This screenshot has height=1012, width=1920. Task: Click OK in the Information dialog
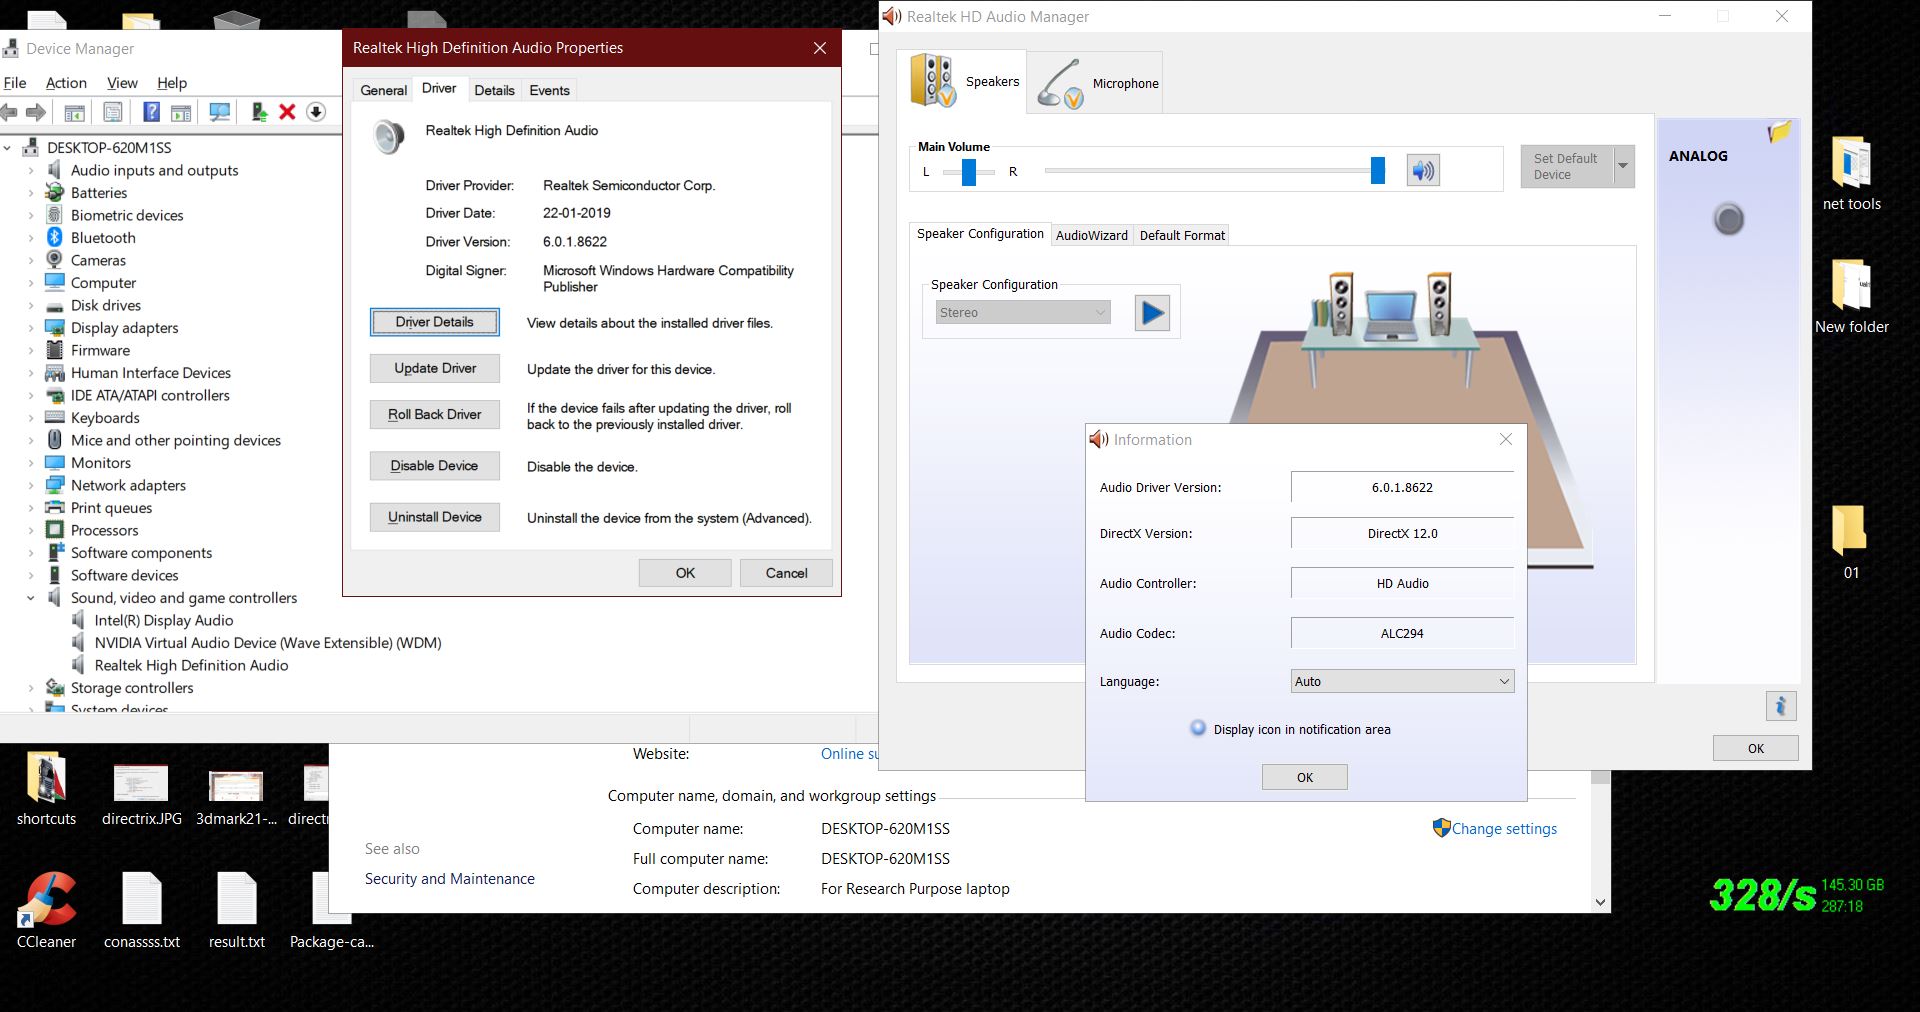(1304, 777)
